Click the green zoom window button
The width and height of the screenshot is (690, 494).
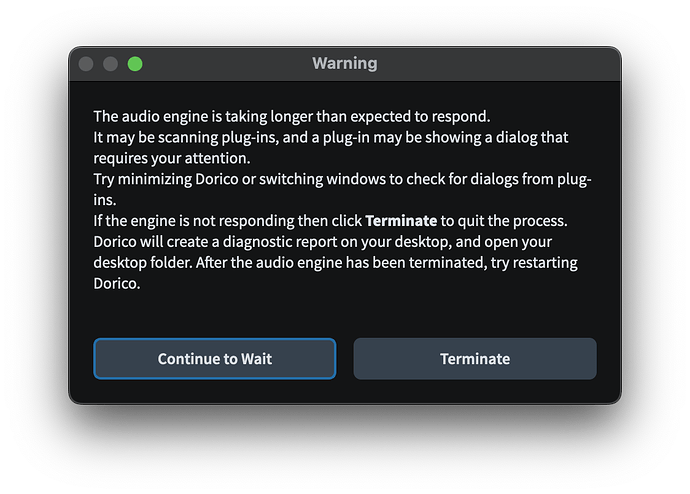(135, 64)
